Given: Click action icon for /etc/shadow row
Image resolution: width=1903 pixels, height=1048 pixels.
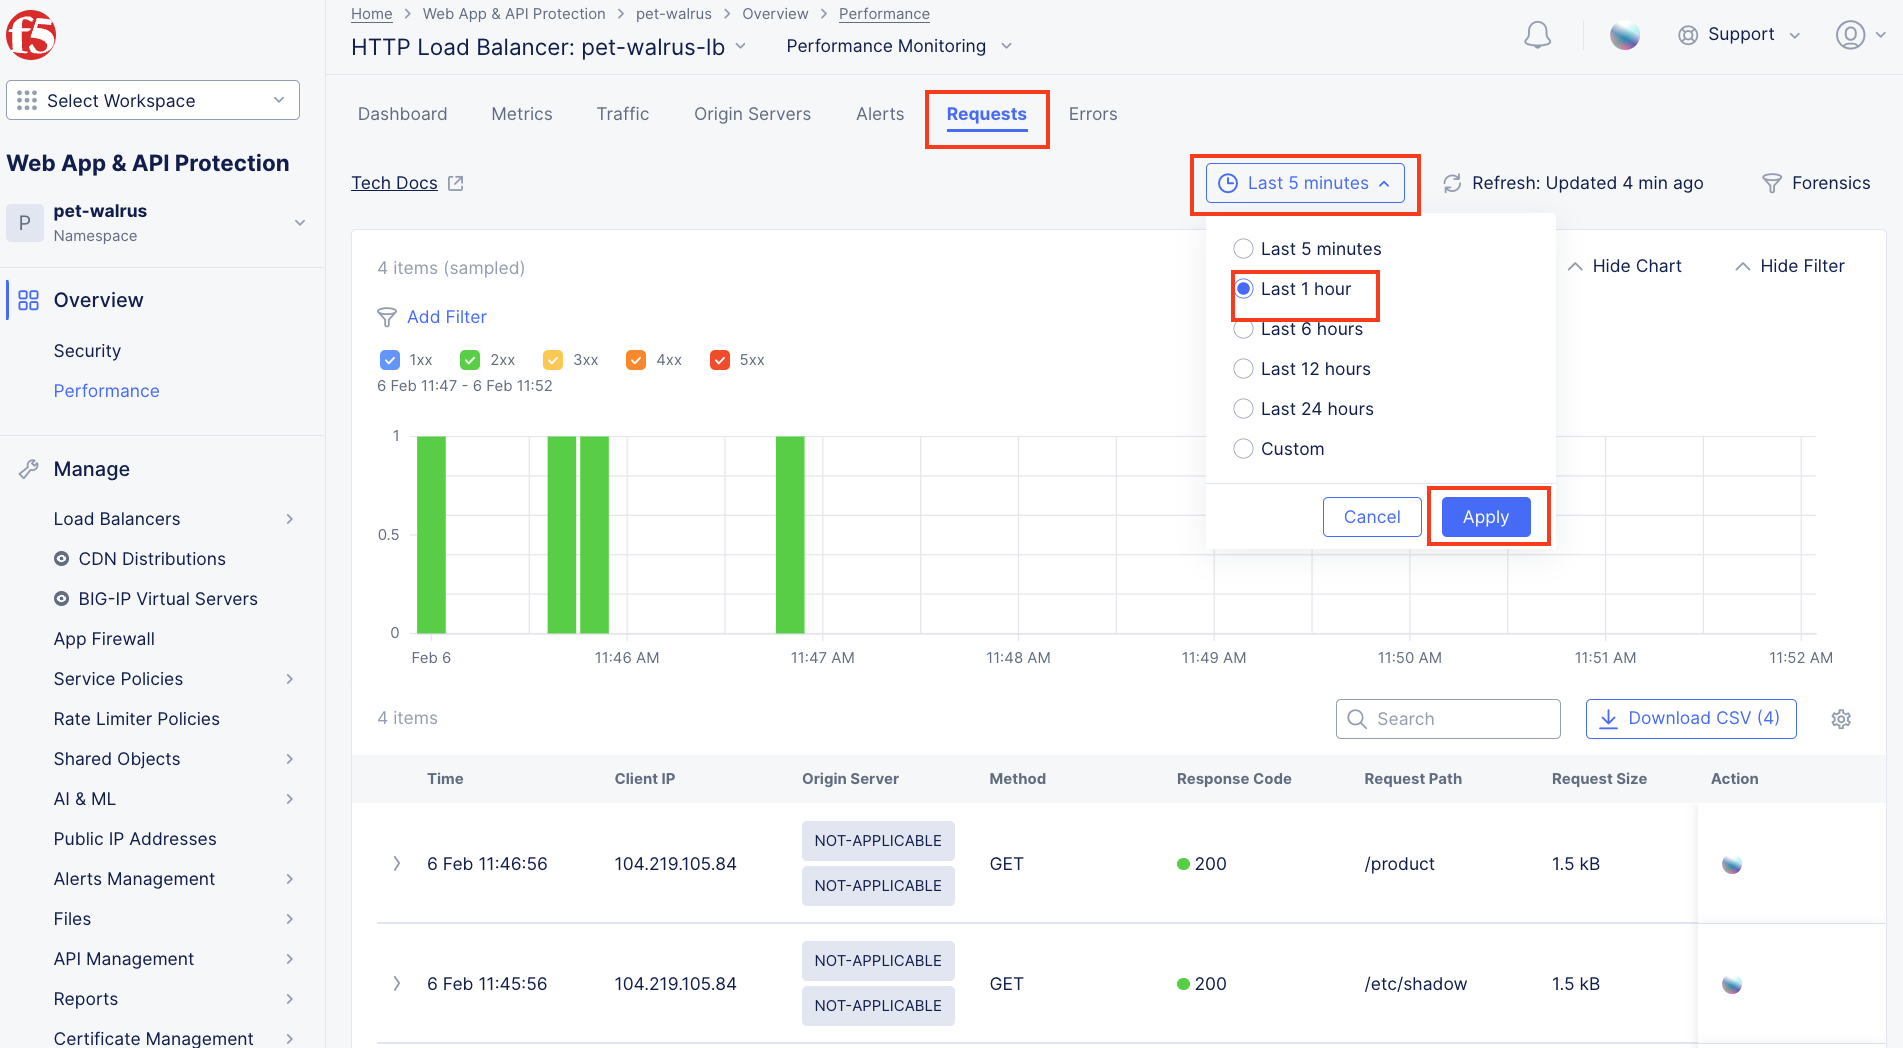Looking at the screenshot, I should point(1732,984).
